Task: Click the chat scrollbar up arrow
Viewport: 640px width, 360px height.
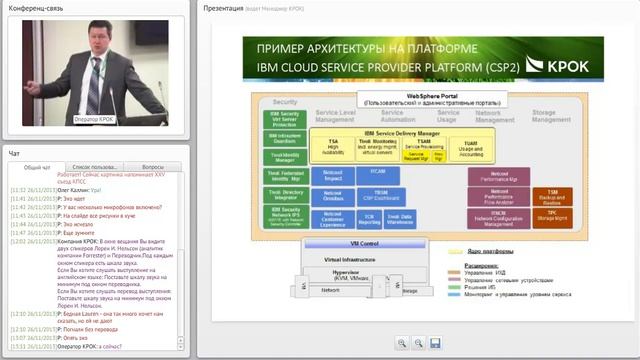Action: [x=180, y=340]
